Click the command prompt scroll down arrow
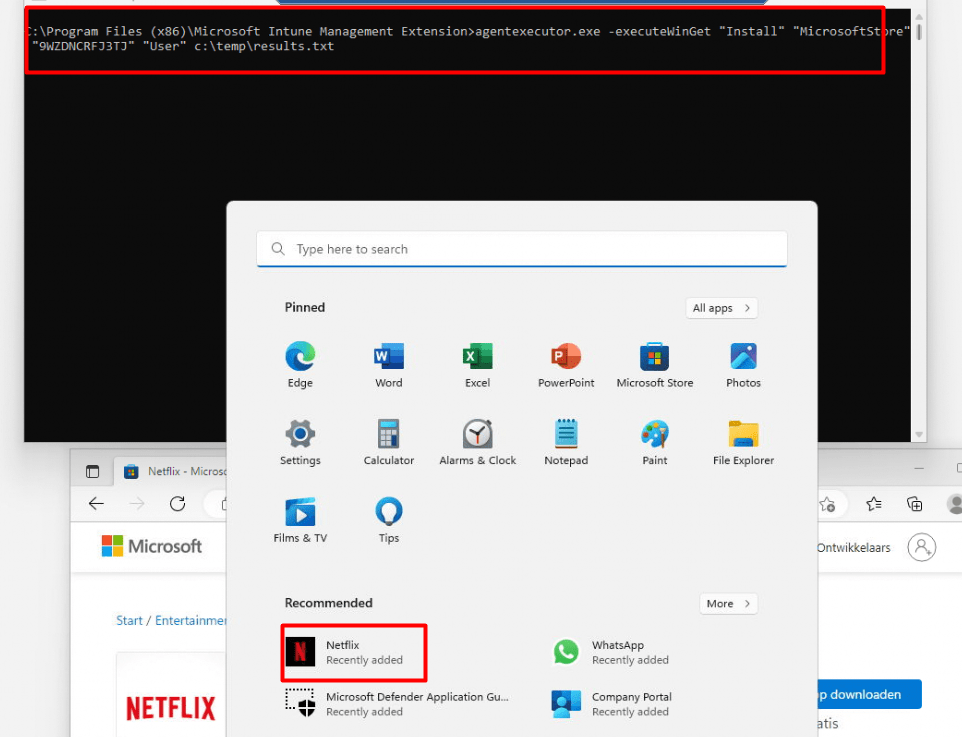Image resolution: width=962 pixels, height=737 pixels. (918, 434)
